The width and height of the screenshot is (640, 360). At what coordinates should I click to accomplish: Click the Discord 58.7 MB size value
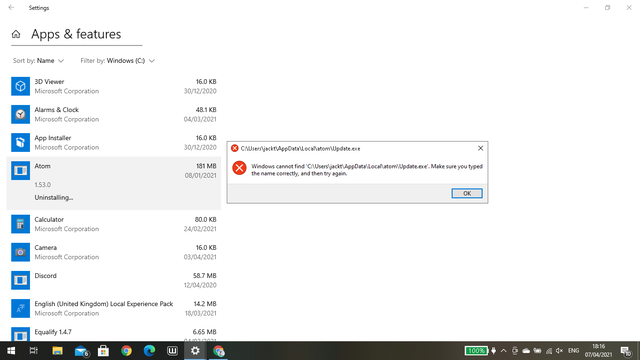click(x=204, y=276)
